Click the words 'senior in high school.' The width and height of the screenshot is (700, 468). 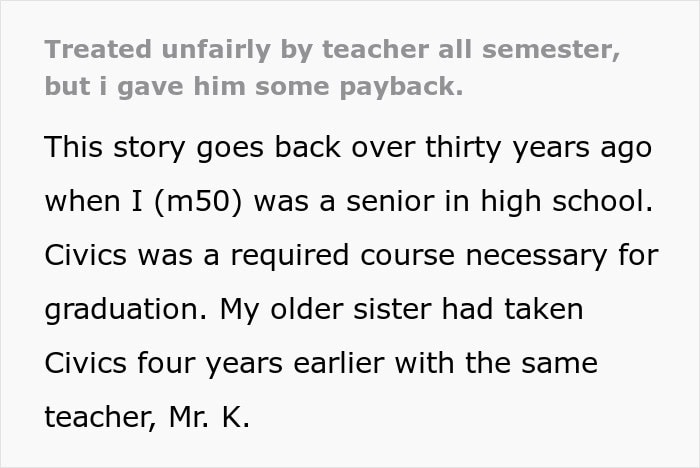(500, 201)
